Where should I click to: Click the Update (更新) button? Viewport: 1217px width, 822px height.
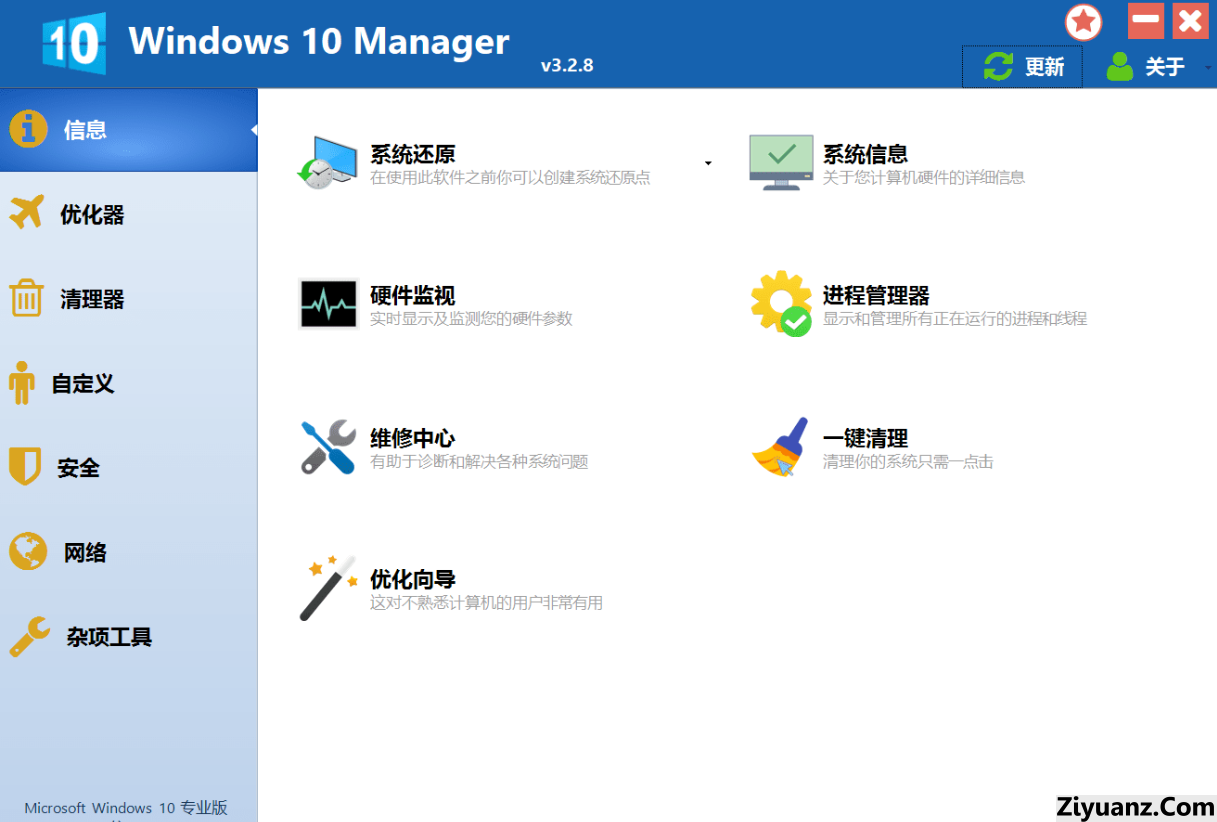pyautogui.click(x=1022, y=67)
